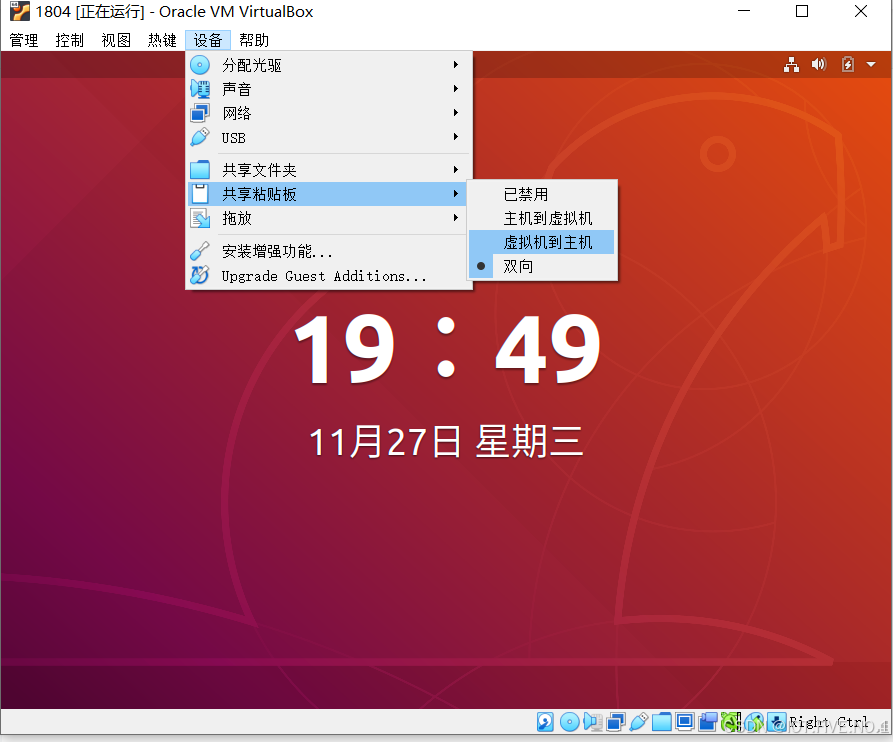This screenshot has width=893, height=742.
Task: Open the 视图 menu
Action: (116, 40)
